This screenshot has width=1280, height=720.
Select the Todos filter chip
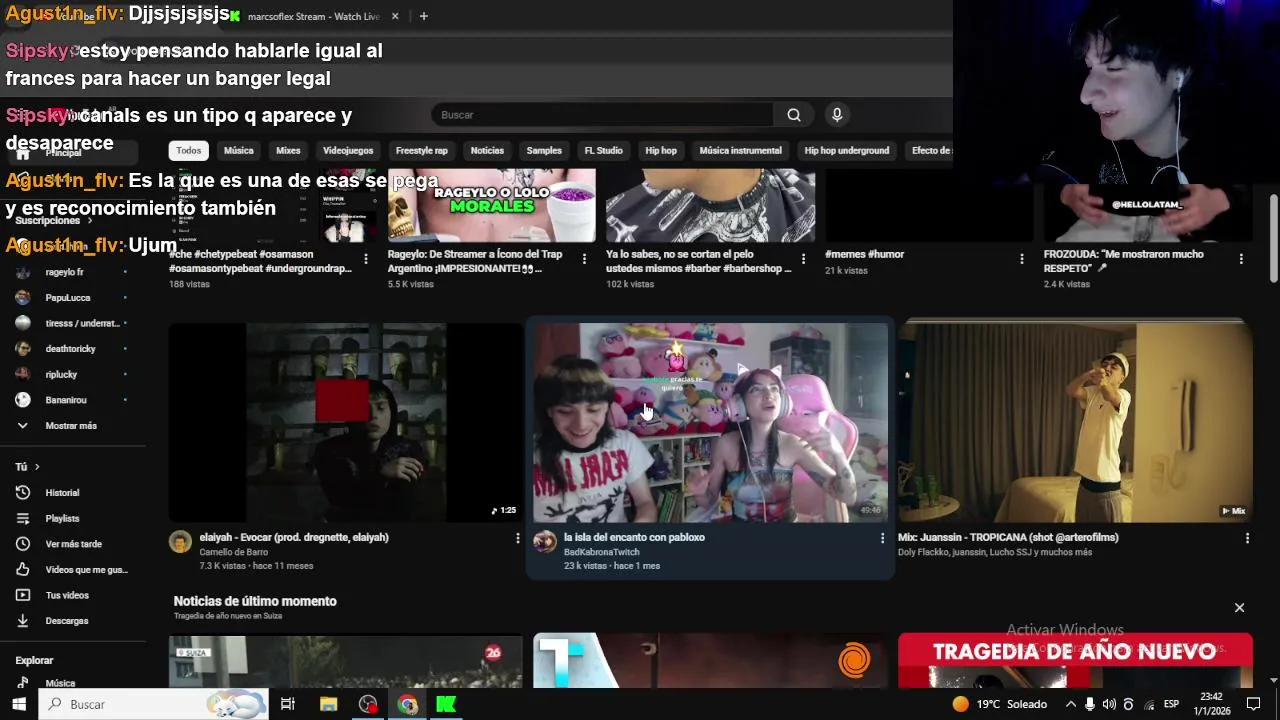point(189,151)
